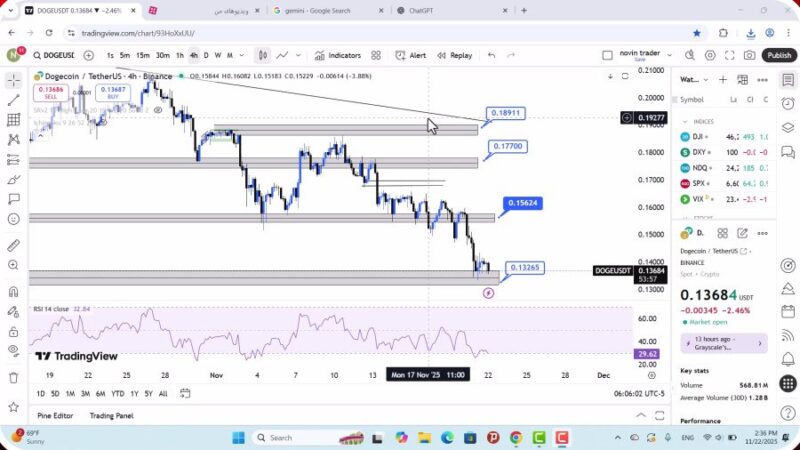
Task: Click the Publish button
Action: (779, 56)
